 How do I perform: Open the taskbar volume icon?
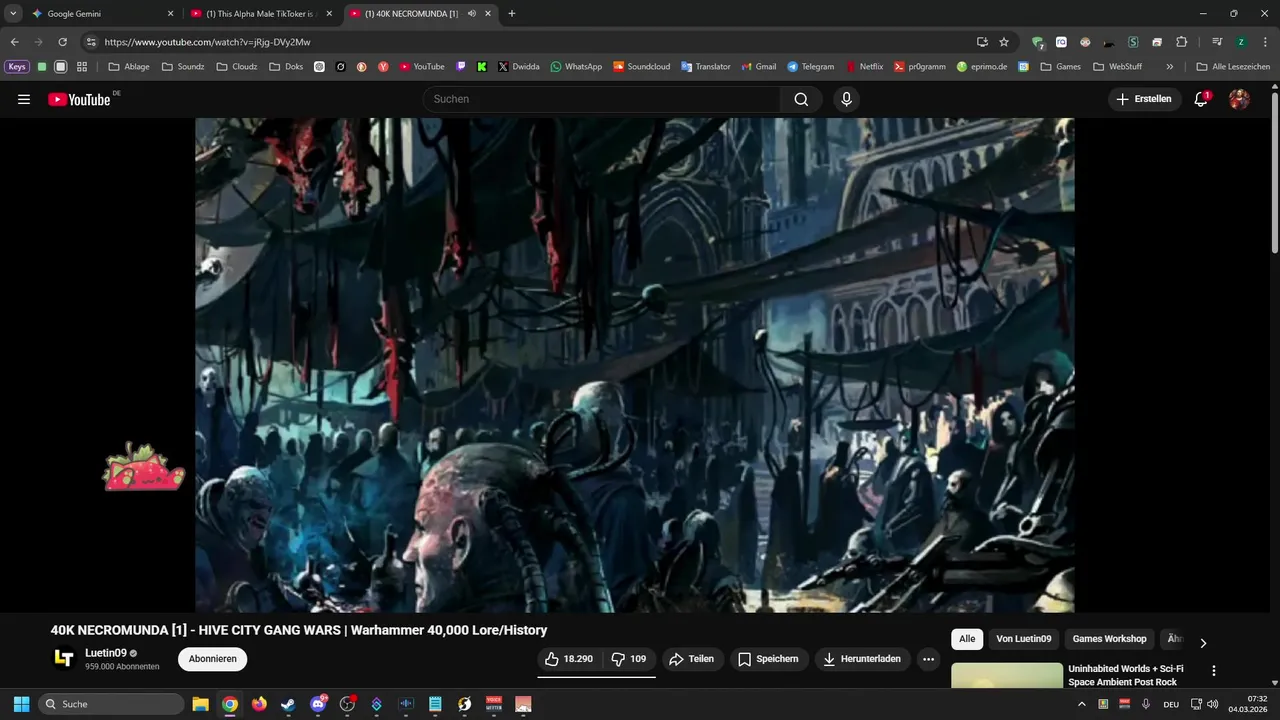(1211, 704)
